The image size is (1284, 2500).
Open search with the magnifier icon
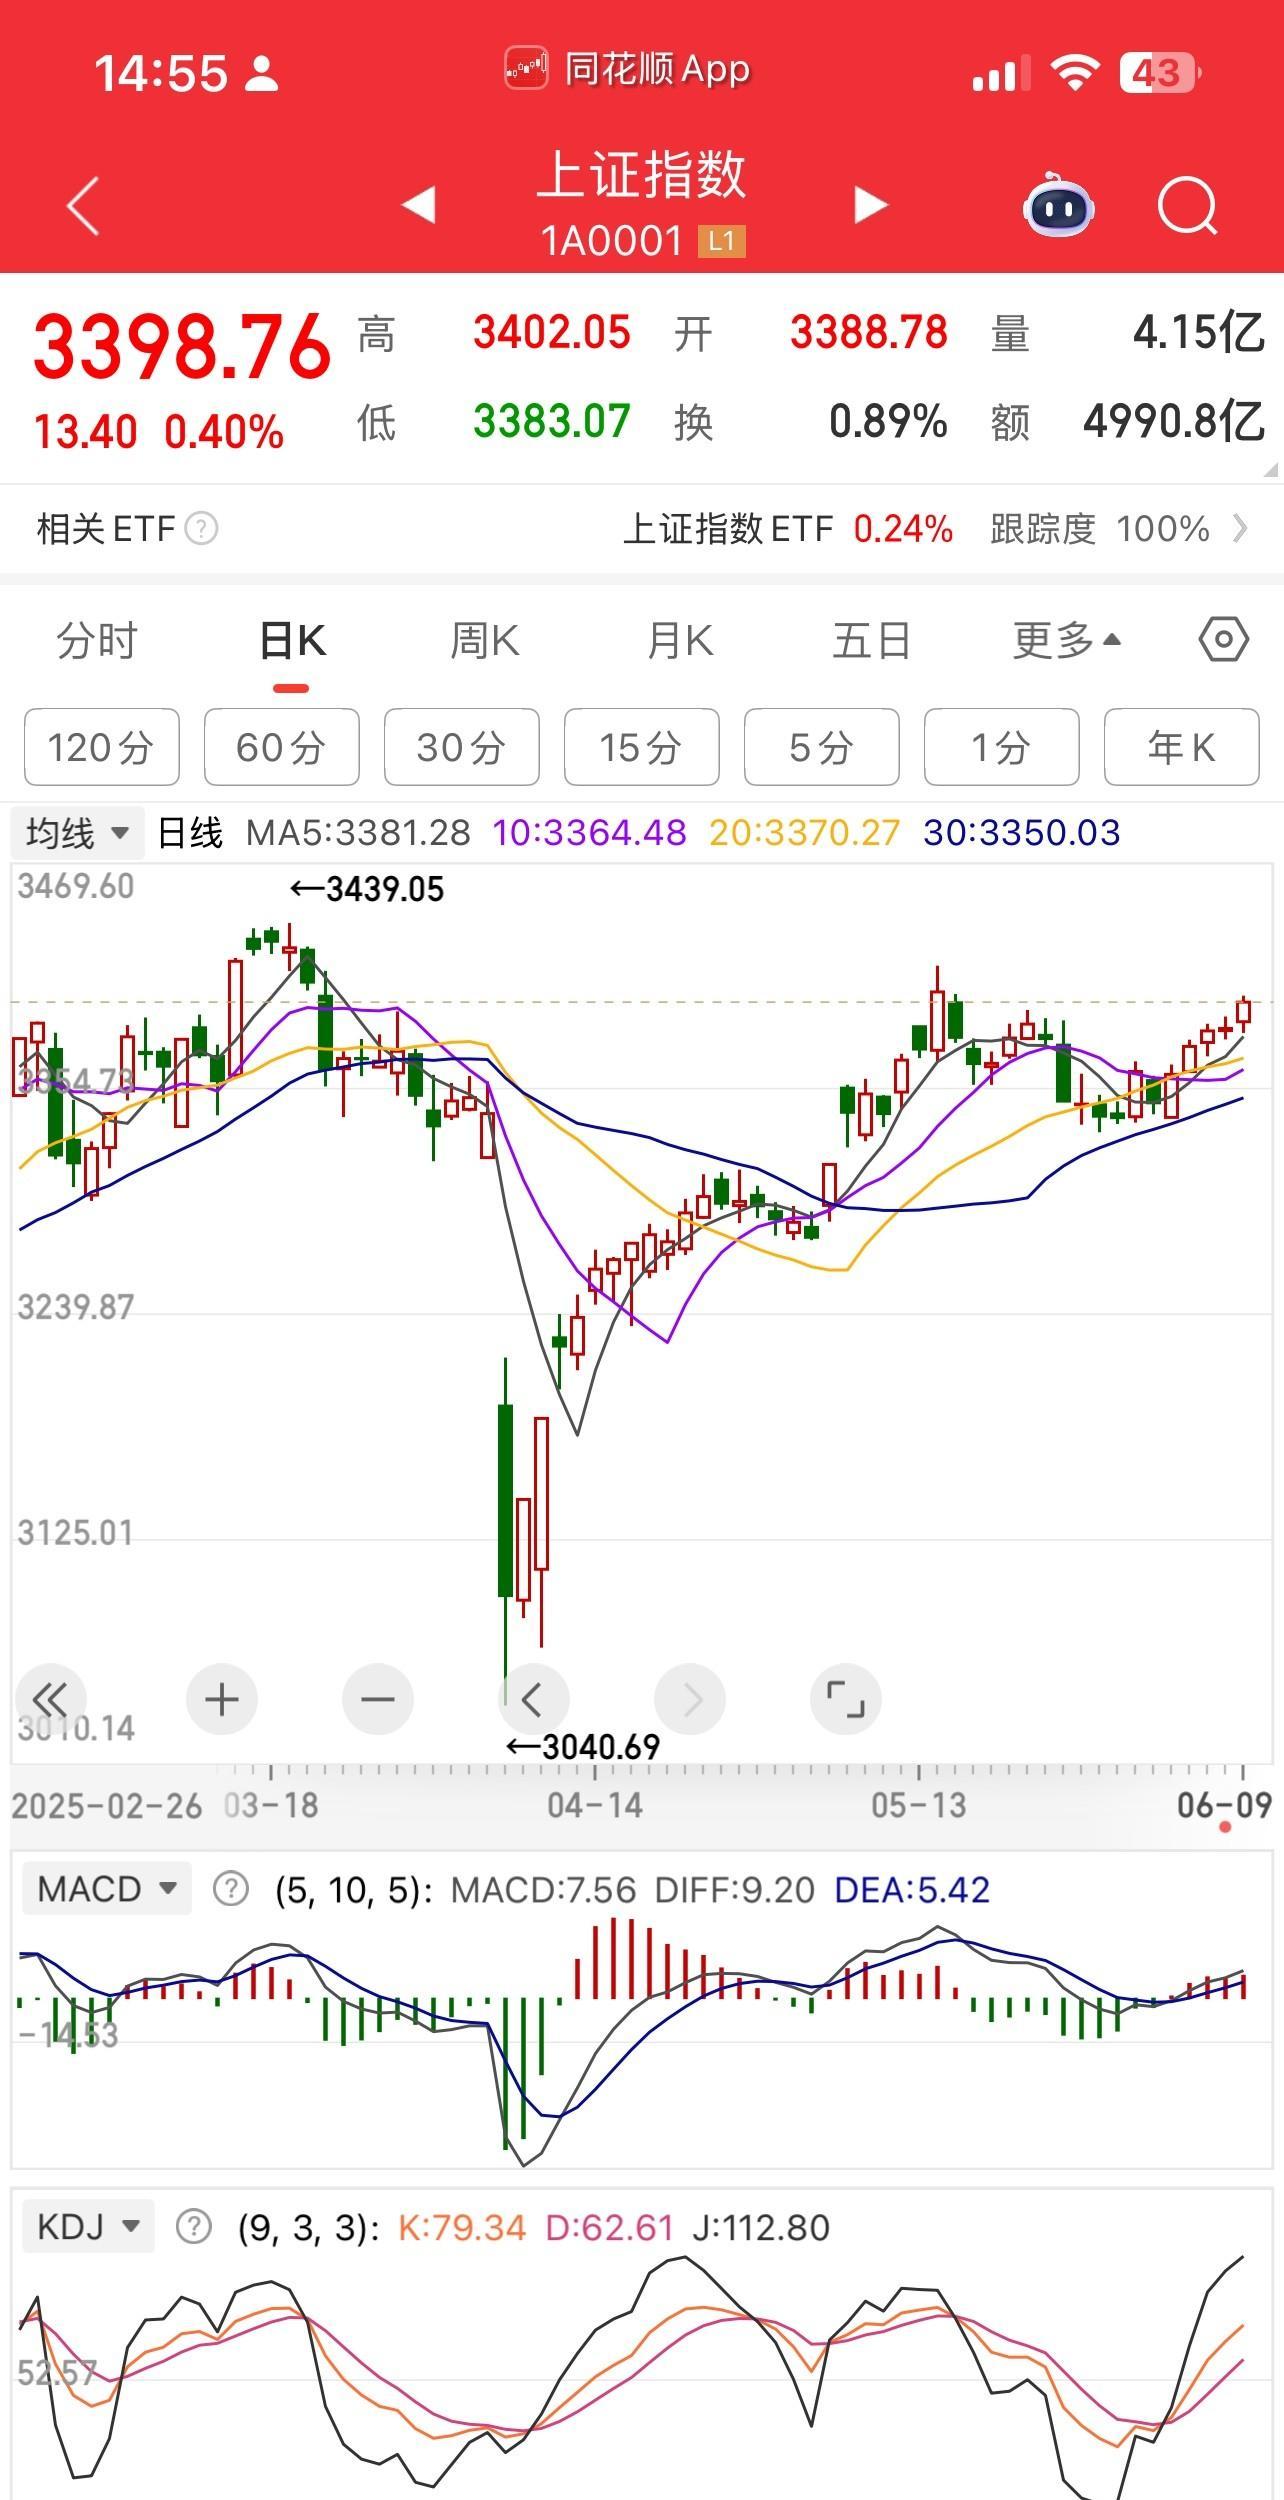pyautogui.click(x=1188, y=206)
